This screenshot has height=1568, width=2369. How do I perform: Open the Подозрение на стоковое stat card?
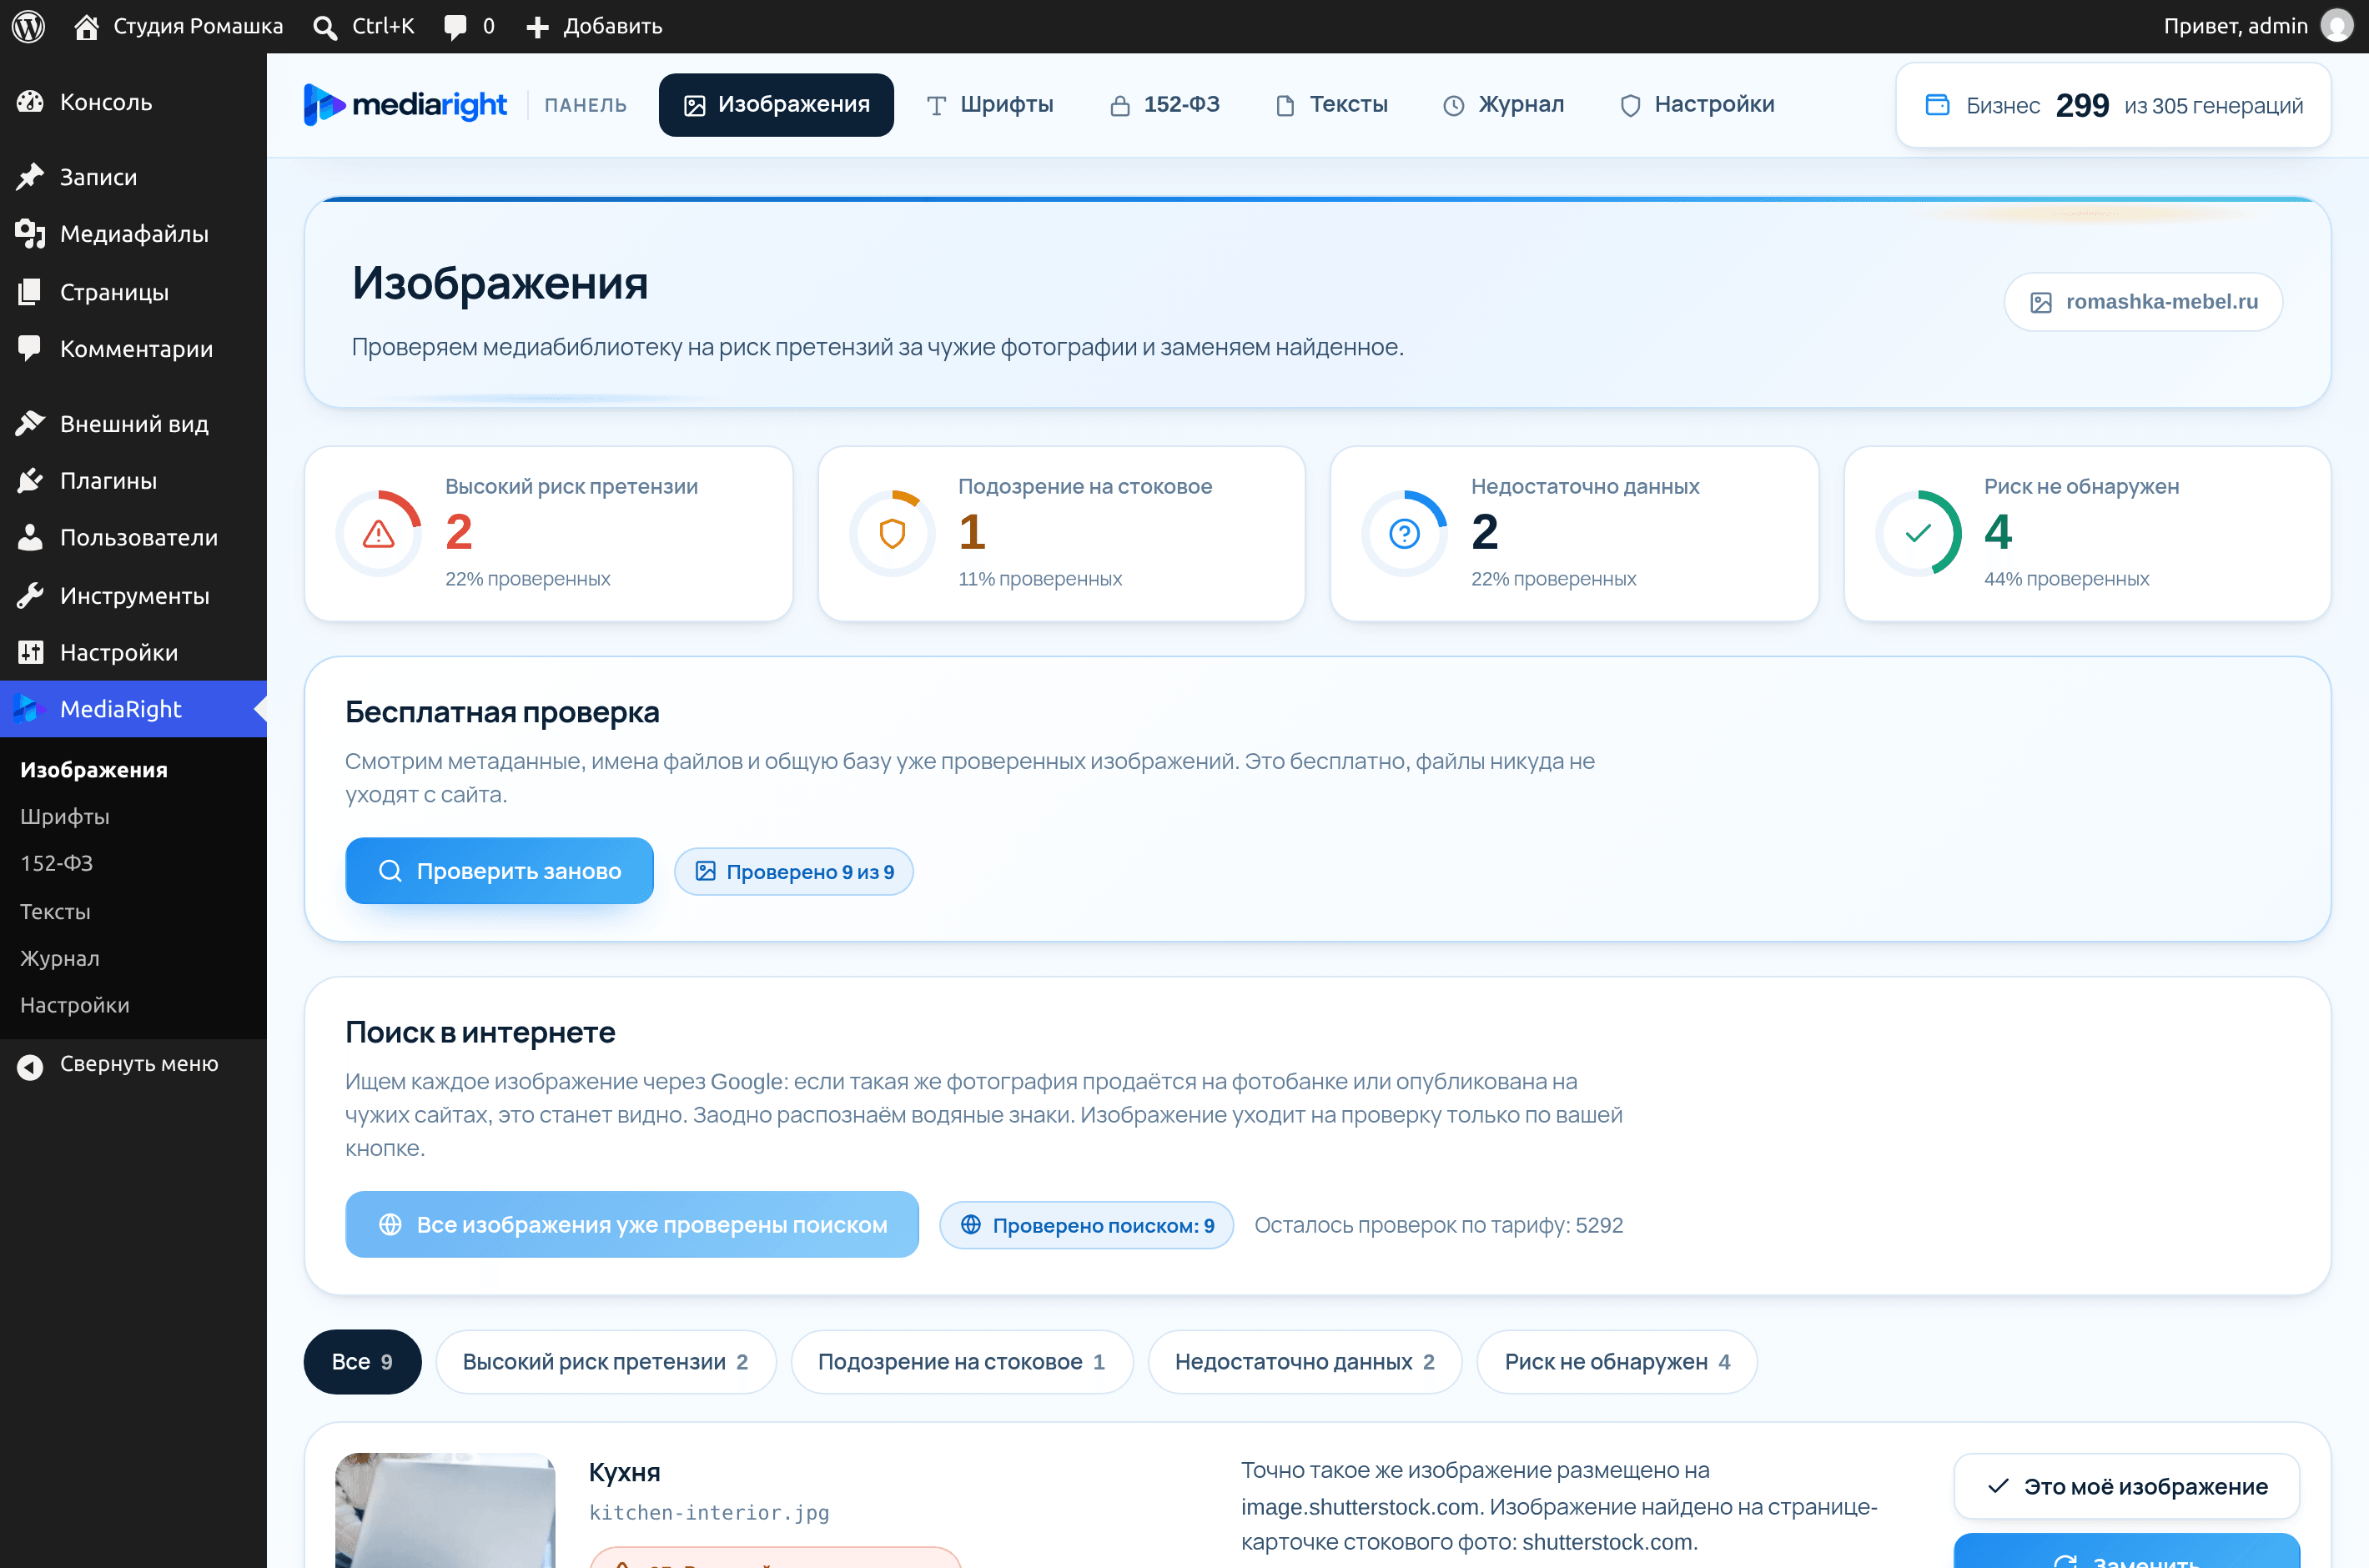1062,534
